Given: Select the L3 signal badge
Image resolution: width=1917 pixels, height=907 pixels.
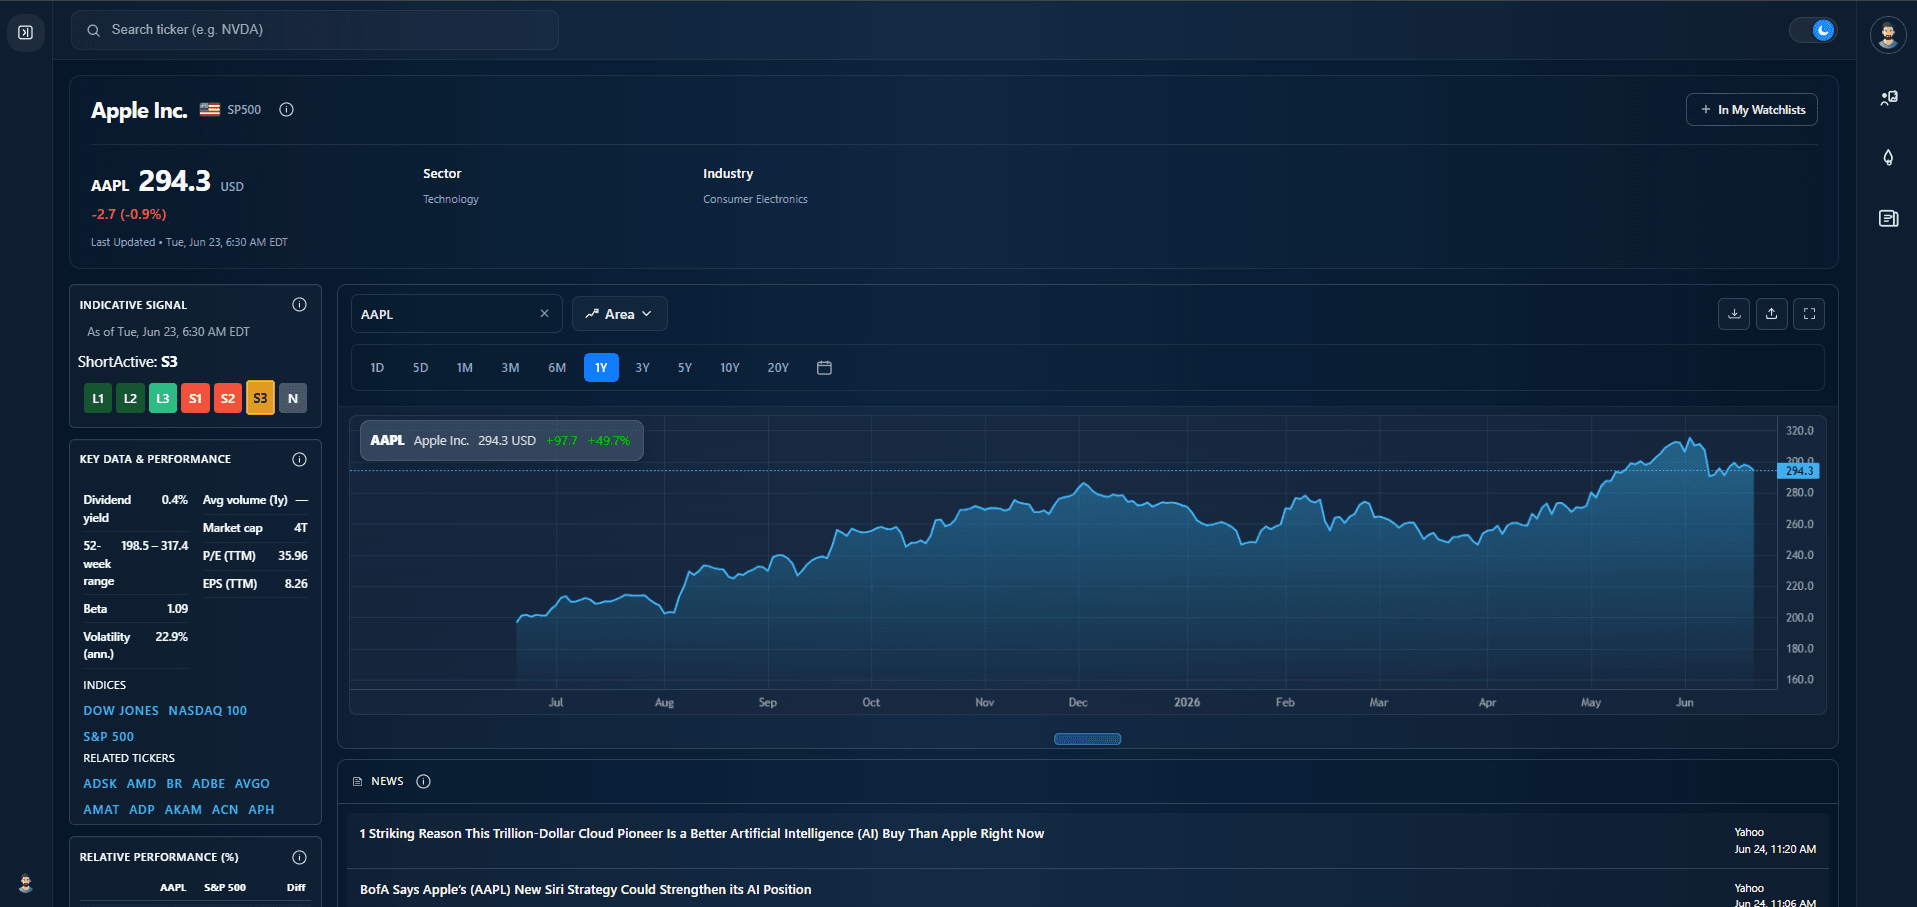Looking at the screenshot, I should (163, 398).
